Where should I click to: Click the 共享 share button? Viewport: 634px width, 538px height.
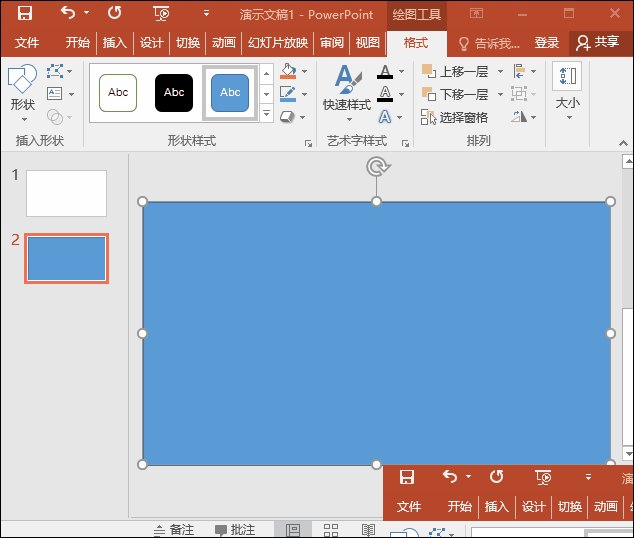598,43
